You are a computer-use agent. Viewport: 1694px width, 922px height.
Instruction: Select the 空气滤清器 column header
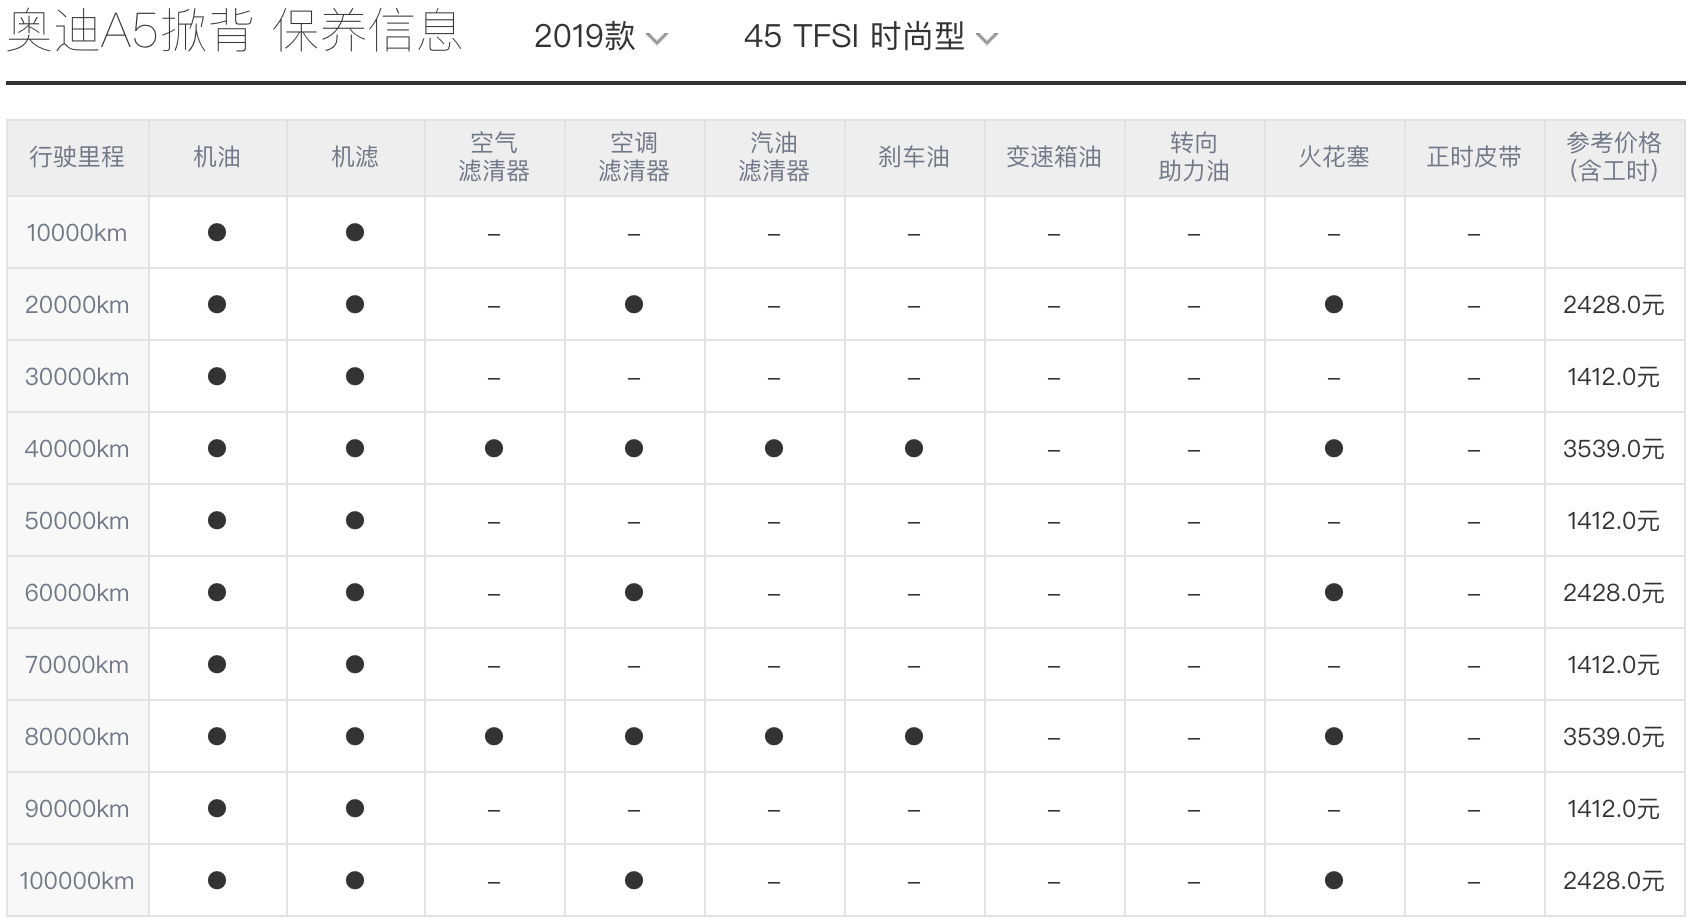tap(494, 157)
